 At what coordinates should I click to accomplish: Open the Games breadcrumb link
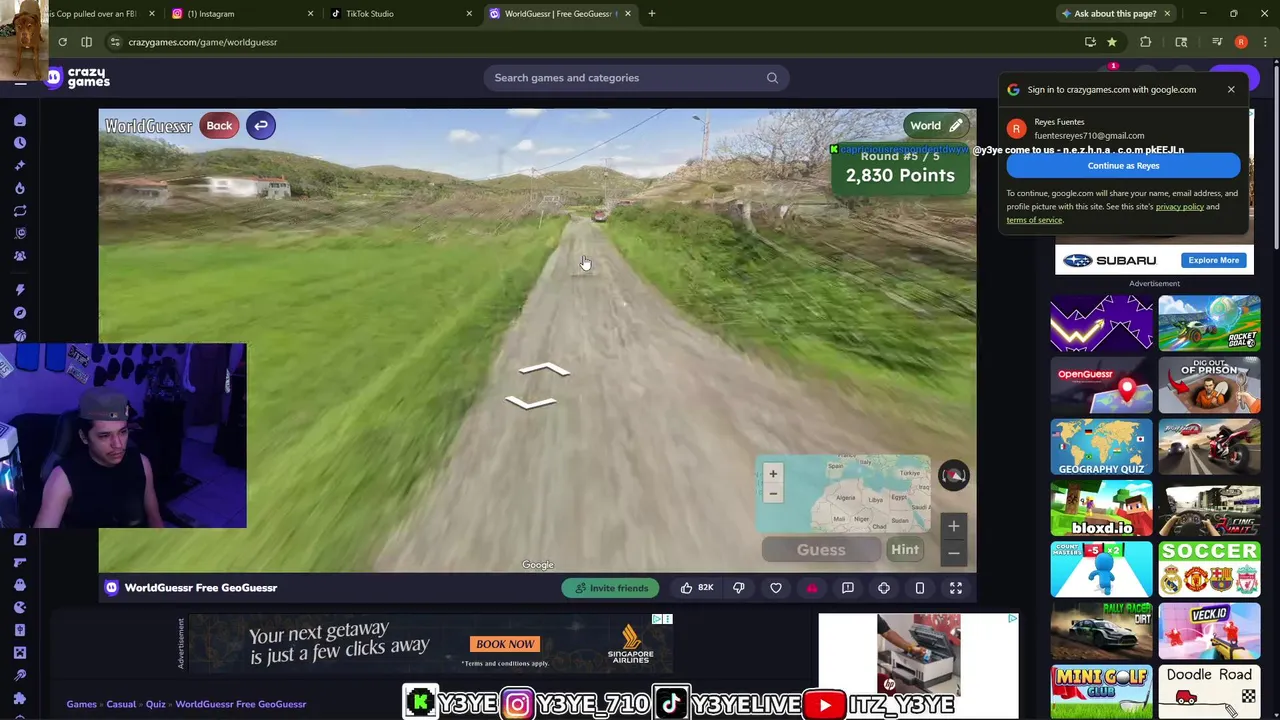point(82,704)
